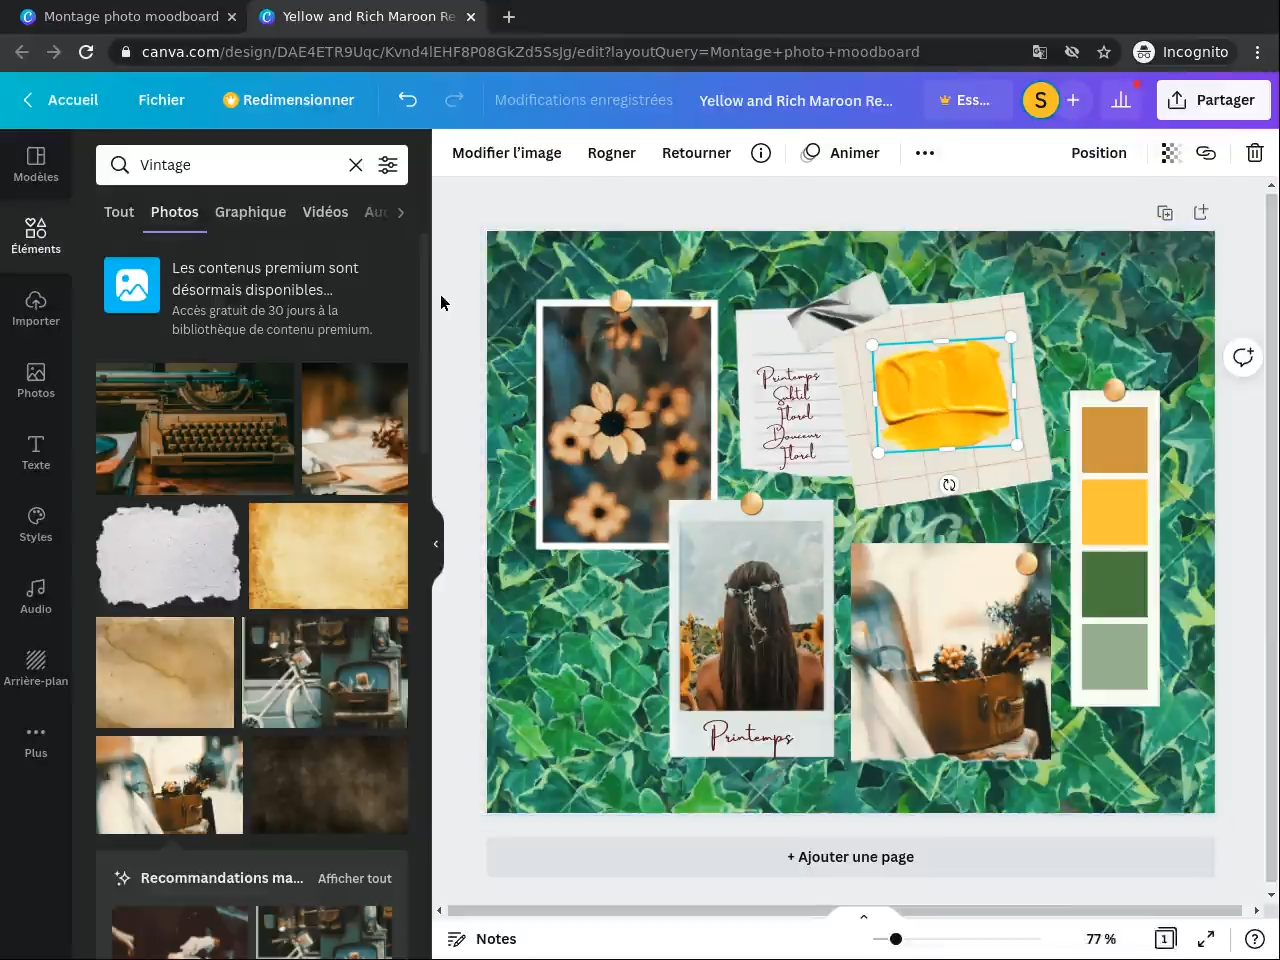Image resolution: width=1280 pixels, height=960 pixels.
Task: Delete selected element with trash icon
Action: pos(1254,153)
